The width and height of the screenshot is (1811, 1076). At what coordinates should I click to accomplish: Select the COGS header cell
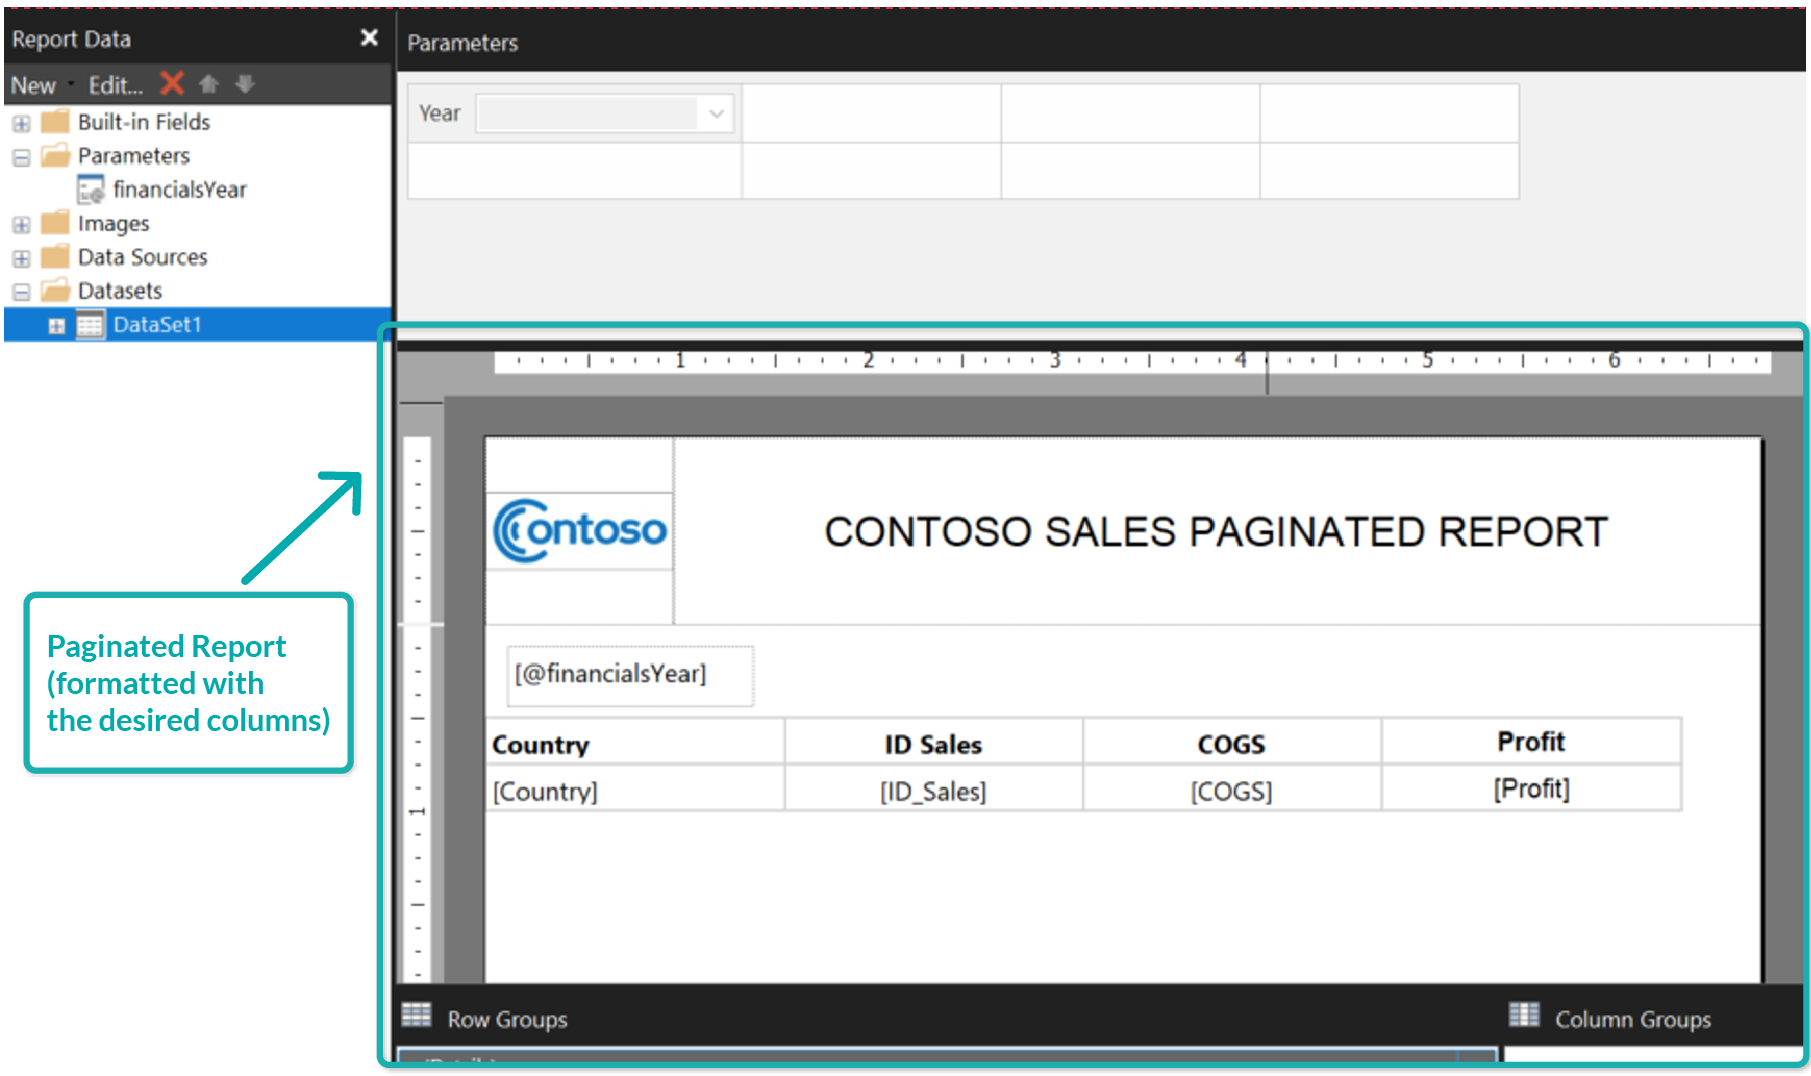point(1232,743)
